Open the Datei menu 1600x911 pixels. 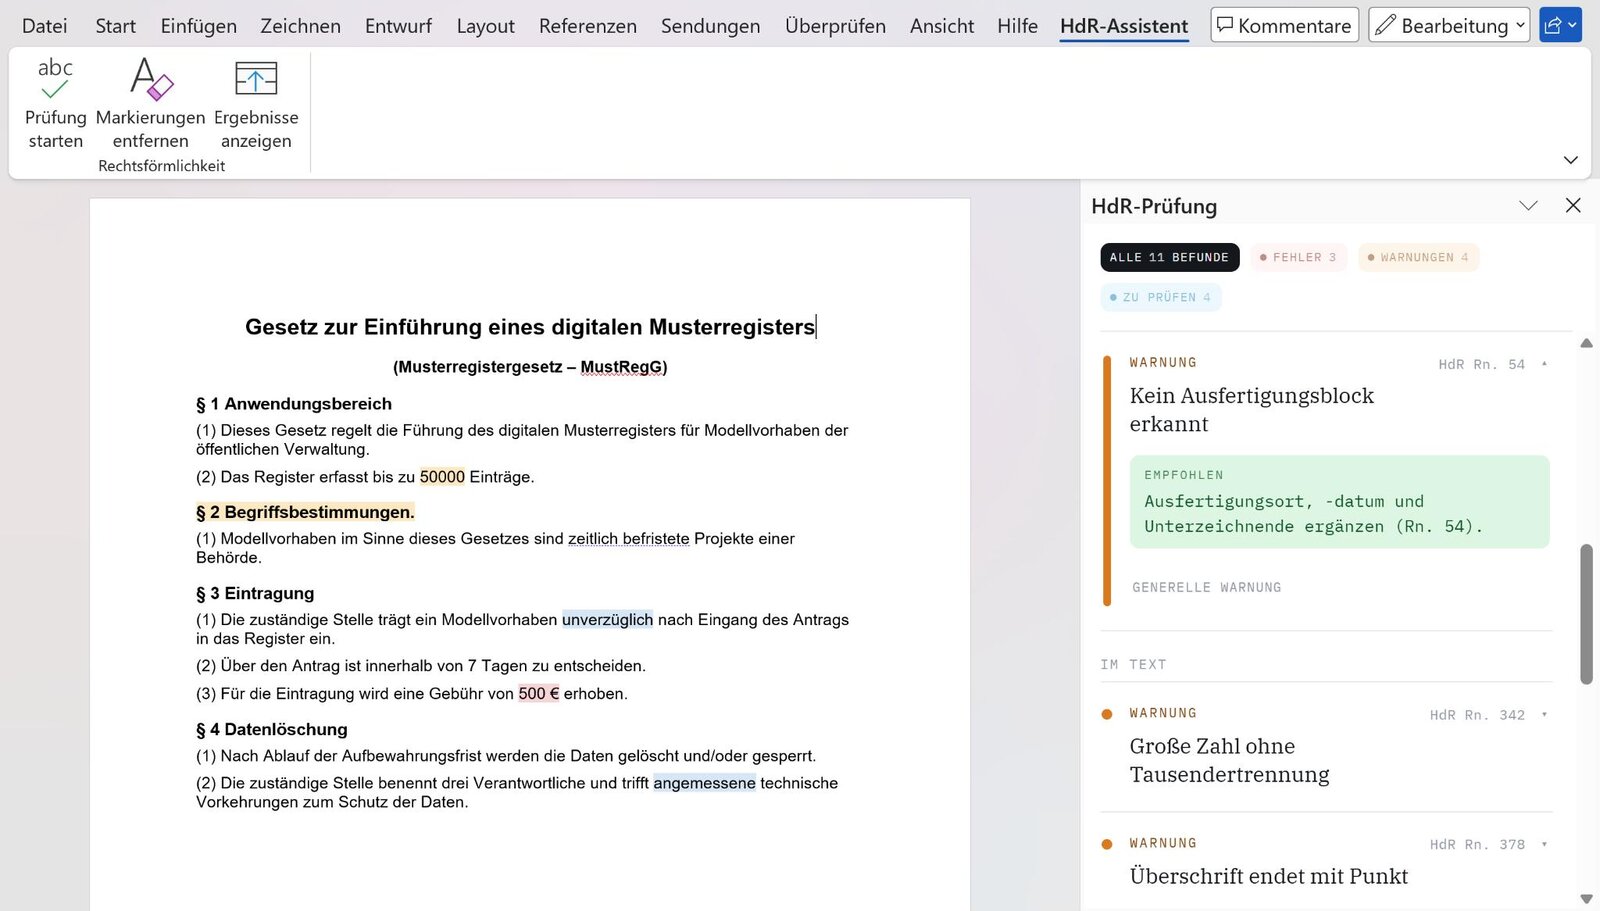point(45,26)
